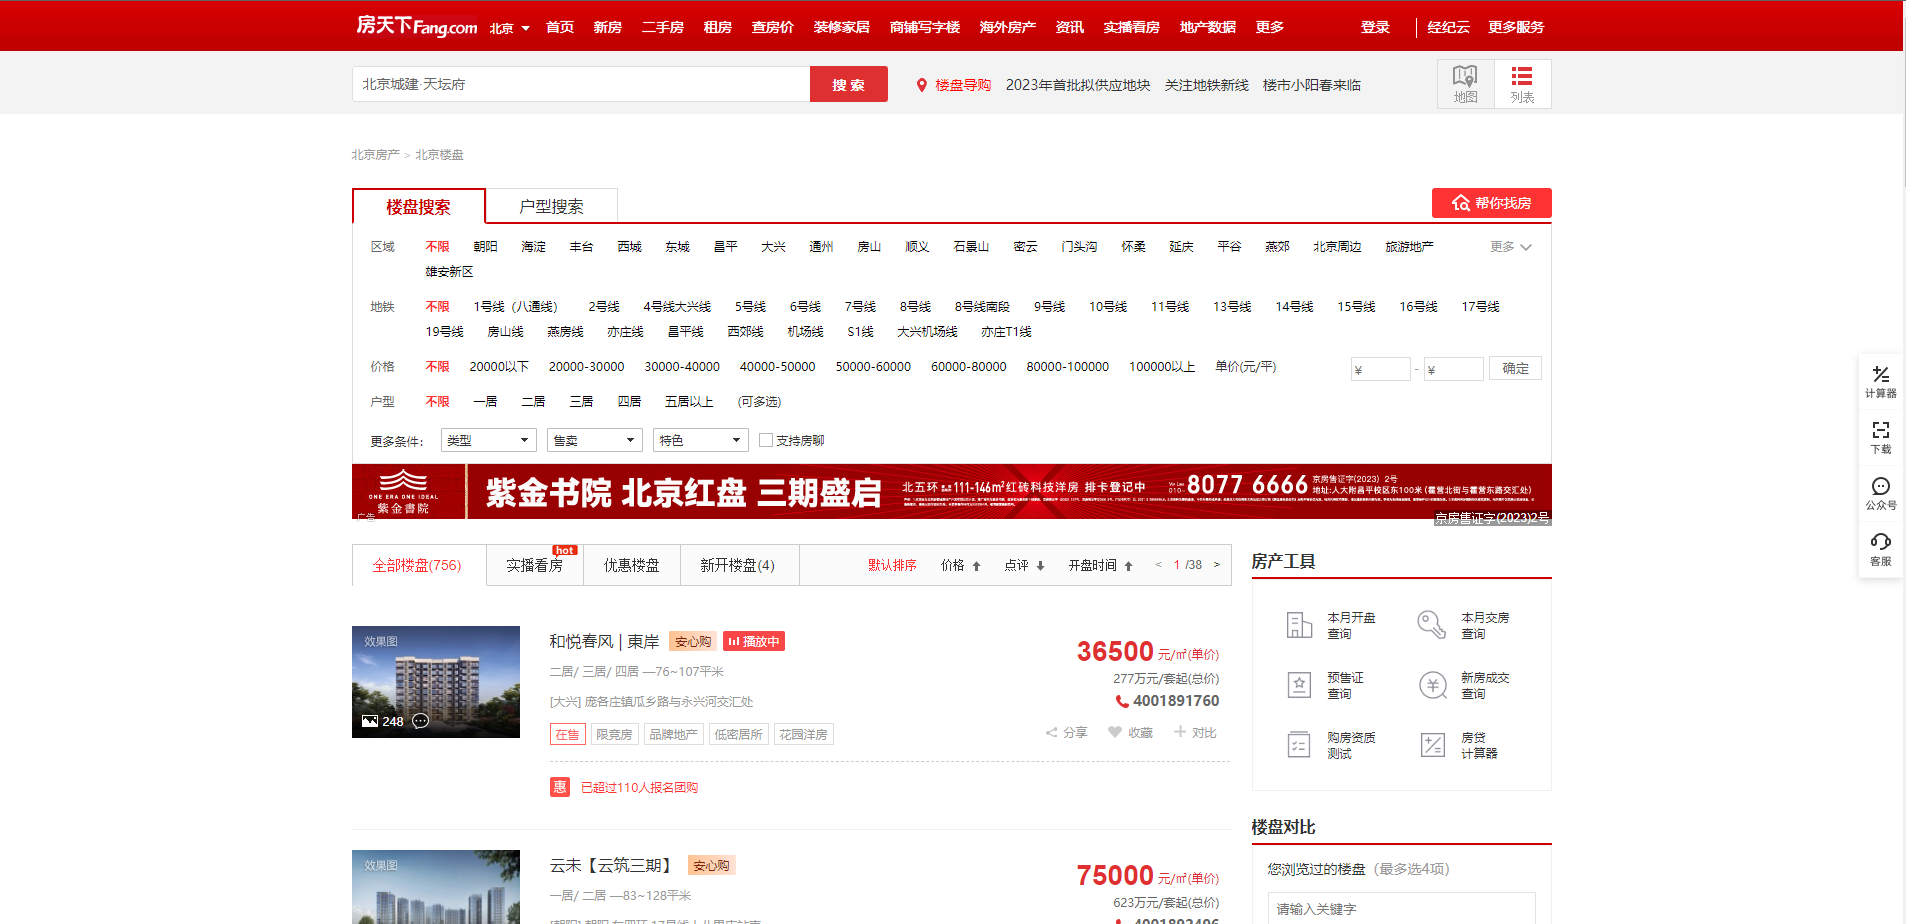The height and width of the screenshot is (924, 1906).
Task: Enable the 支持房聊 checkbox
Action: [766, 440]
